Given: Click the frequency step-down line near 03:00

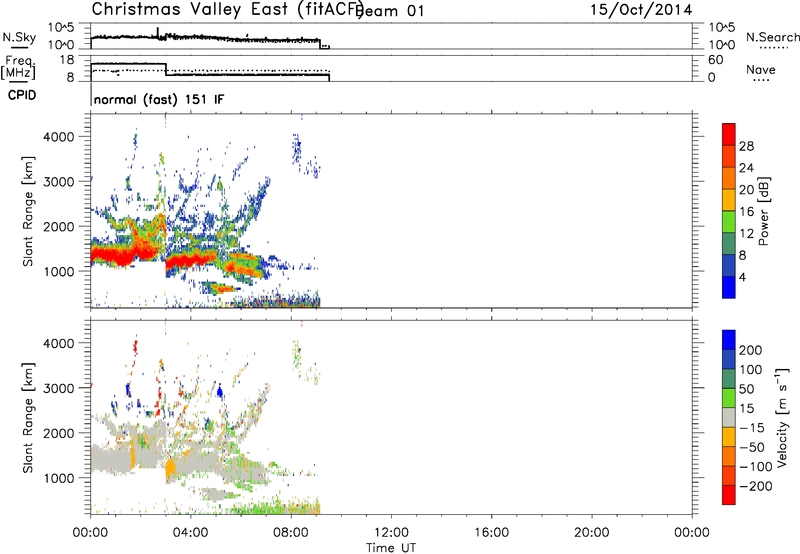Looking at the screenshot, I should (x=166, y=69).
